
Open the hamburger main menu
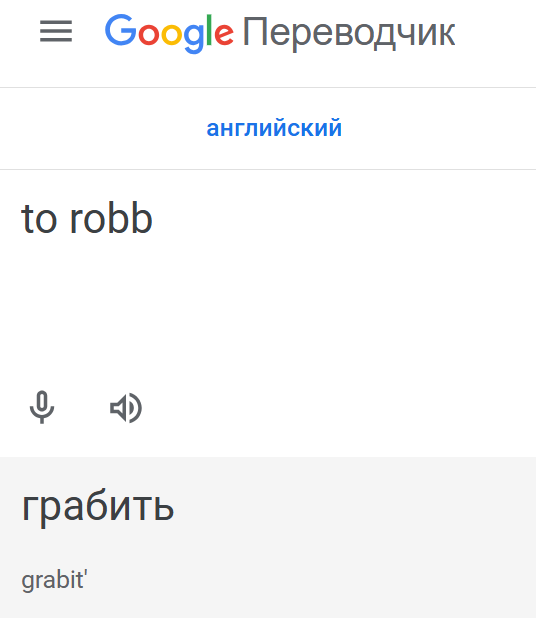(56, 31)
